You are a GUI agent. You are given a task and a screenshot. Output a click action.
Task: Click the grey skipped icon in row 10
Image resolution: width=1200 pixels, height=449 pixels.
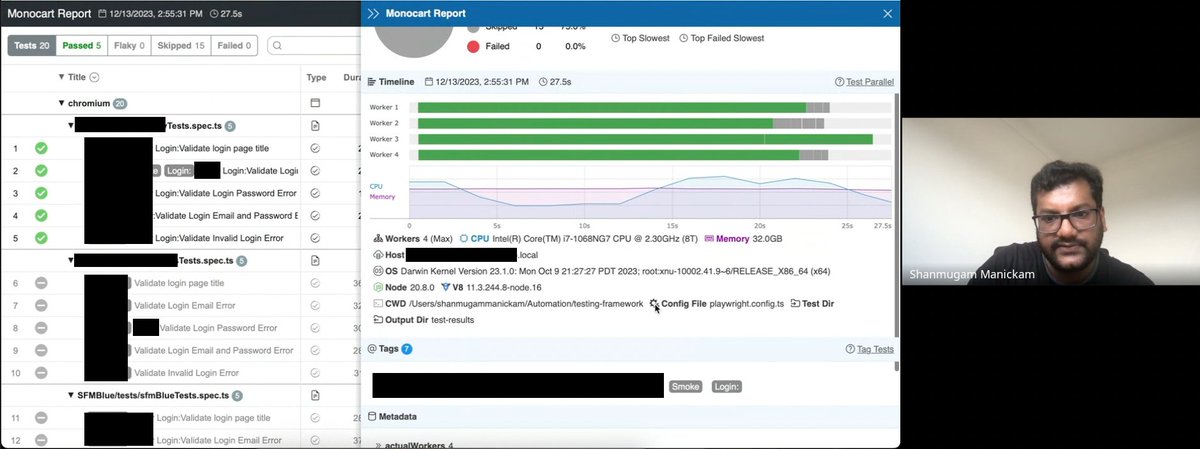pos(41,373)
